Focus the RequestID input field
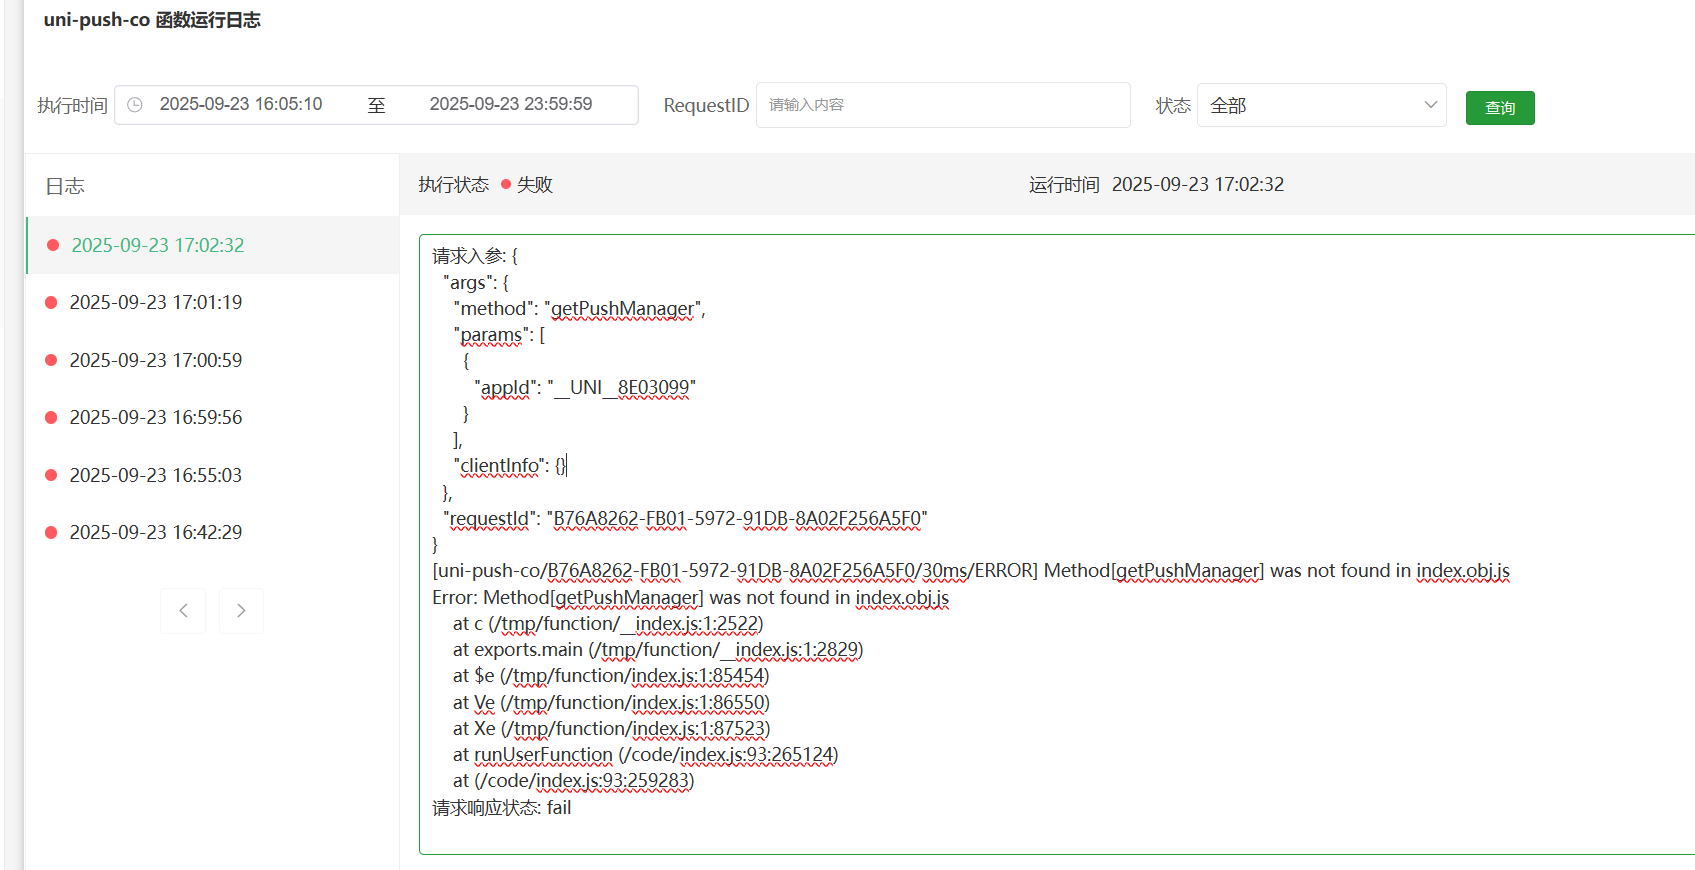 pyautogui.click(x=943, y=105)
